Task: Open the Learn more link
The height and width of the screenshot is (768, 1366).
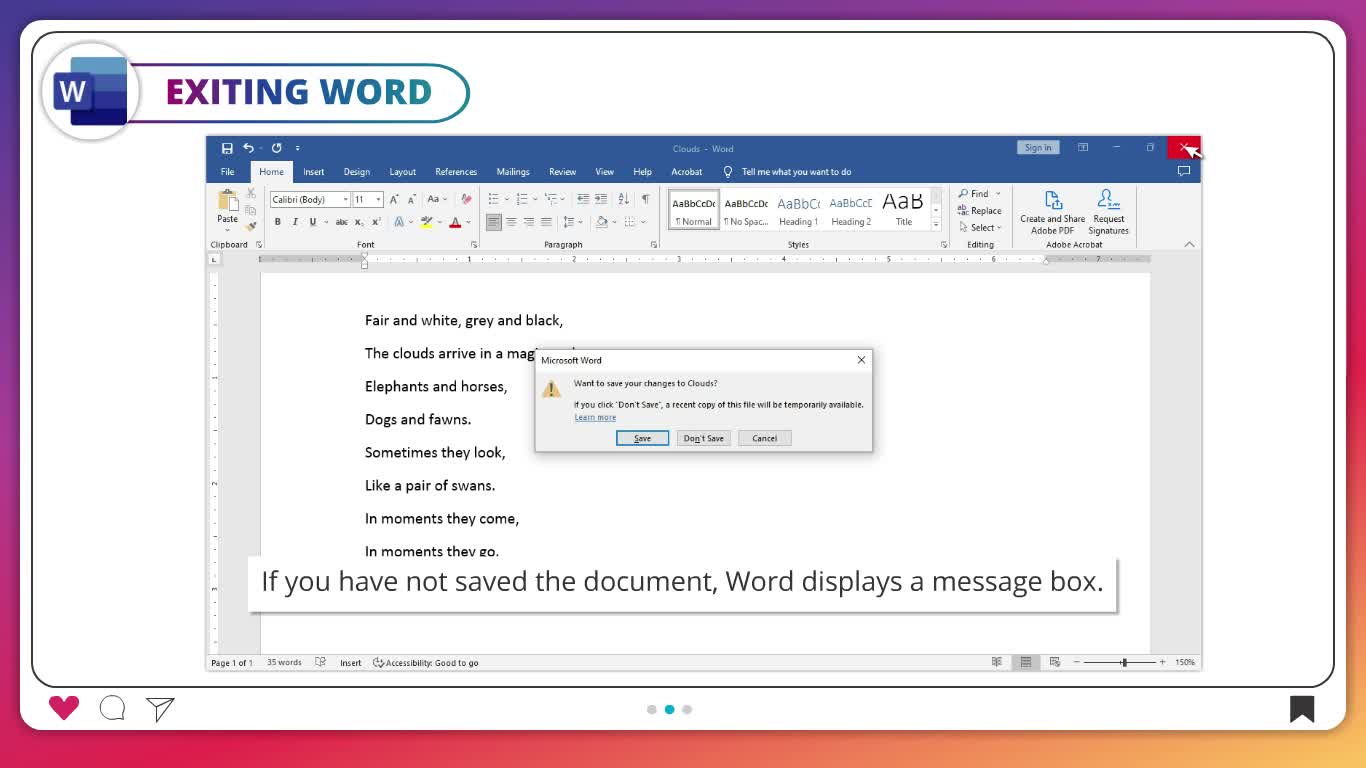Action: [595, 417]
